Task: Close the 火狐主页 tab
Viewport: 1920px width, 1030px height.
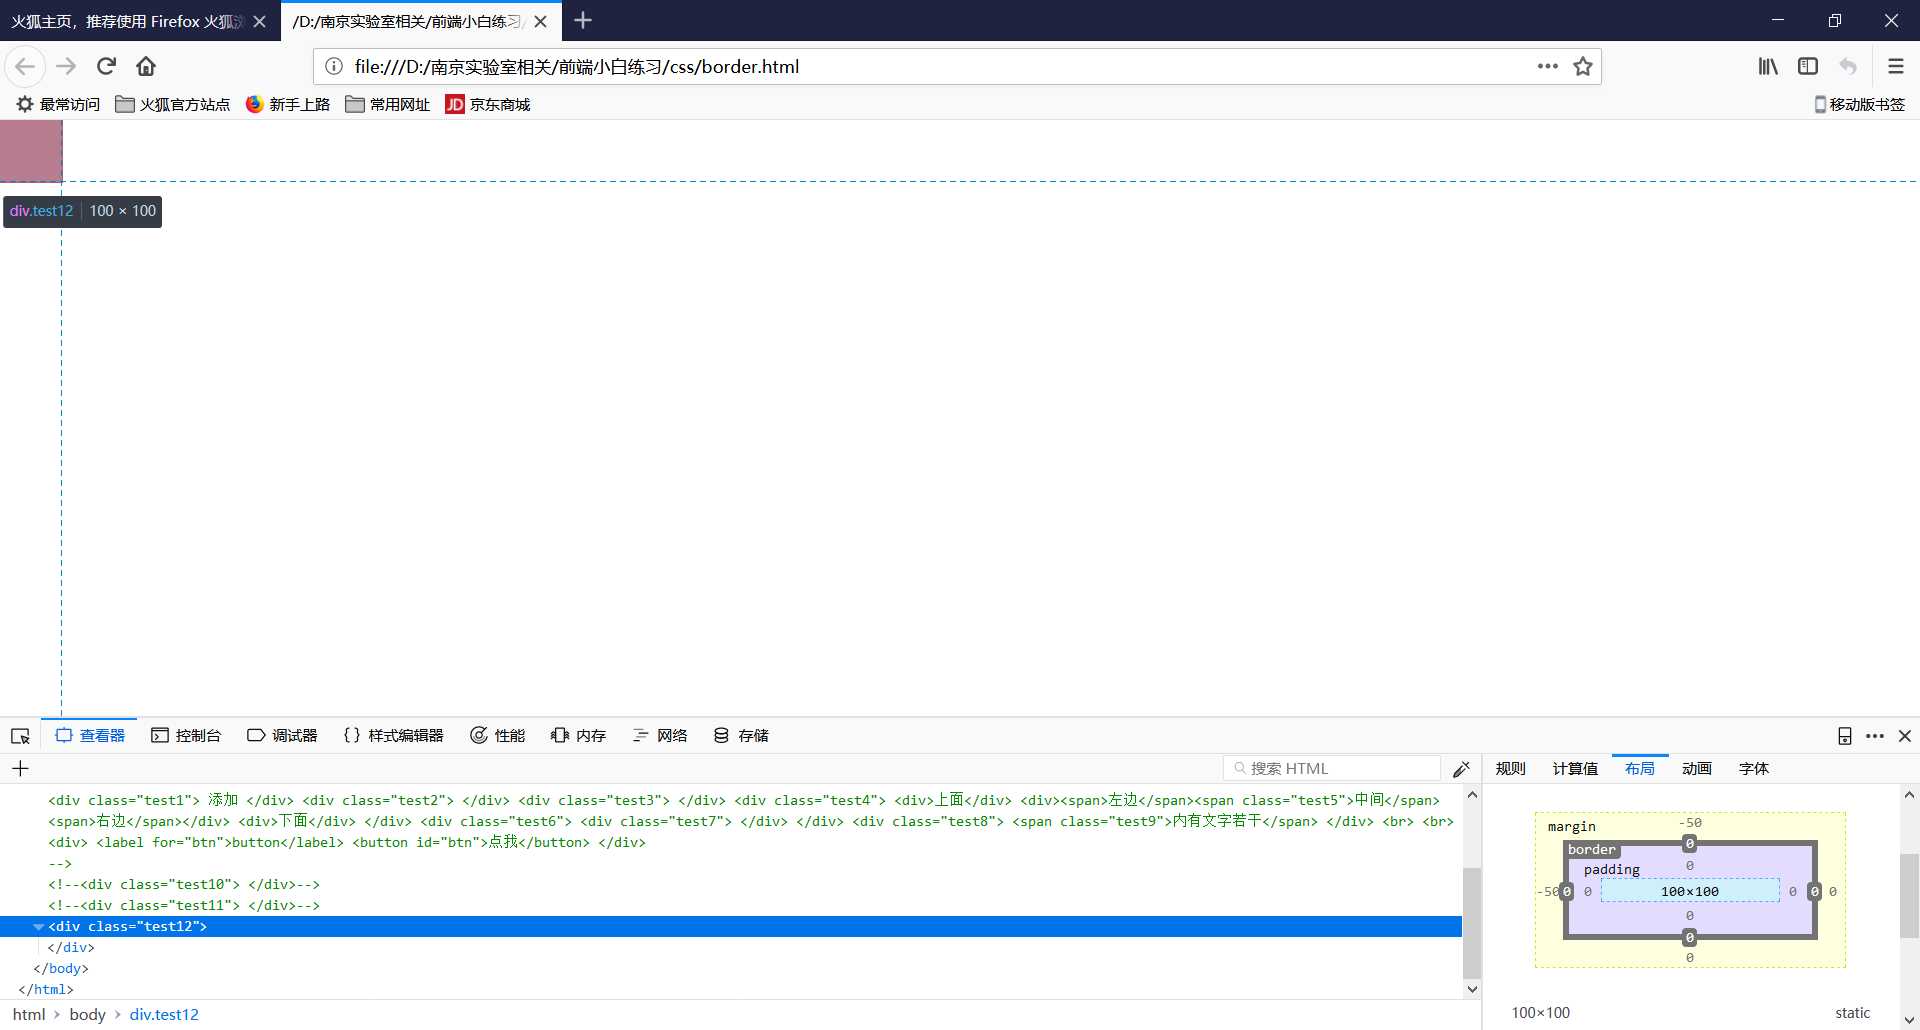Action: (x=259, y=21)
